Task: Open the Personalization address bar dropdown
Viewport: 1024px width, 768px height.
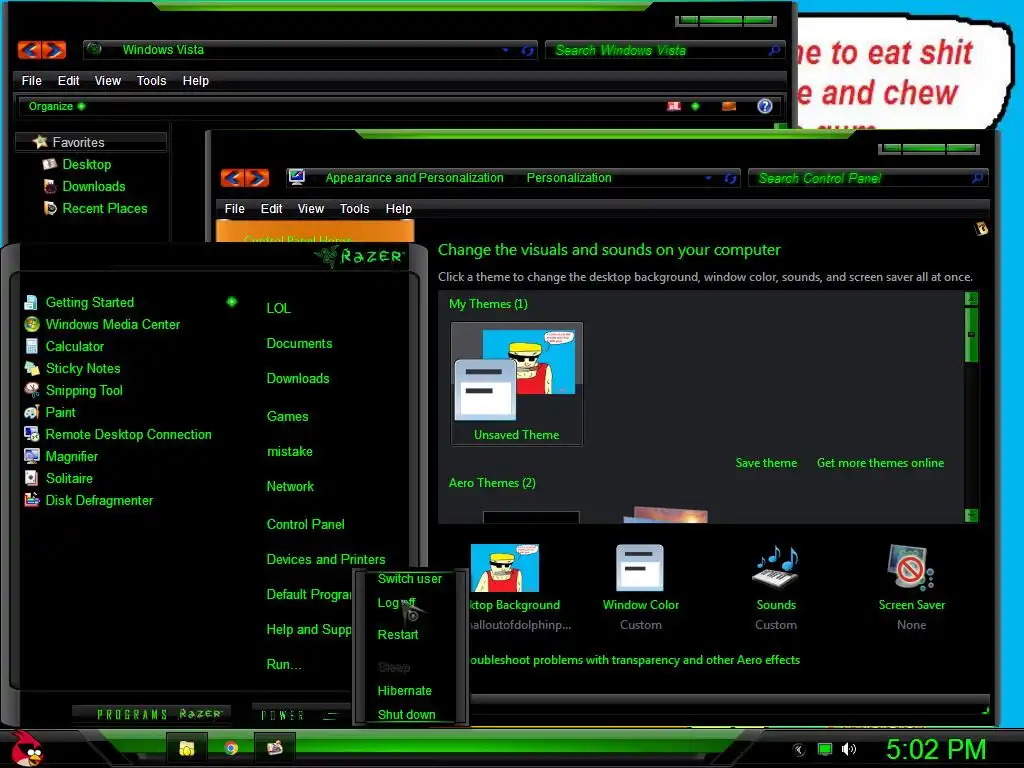Action: [708, 178]
